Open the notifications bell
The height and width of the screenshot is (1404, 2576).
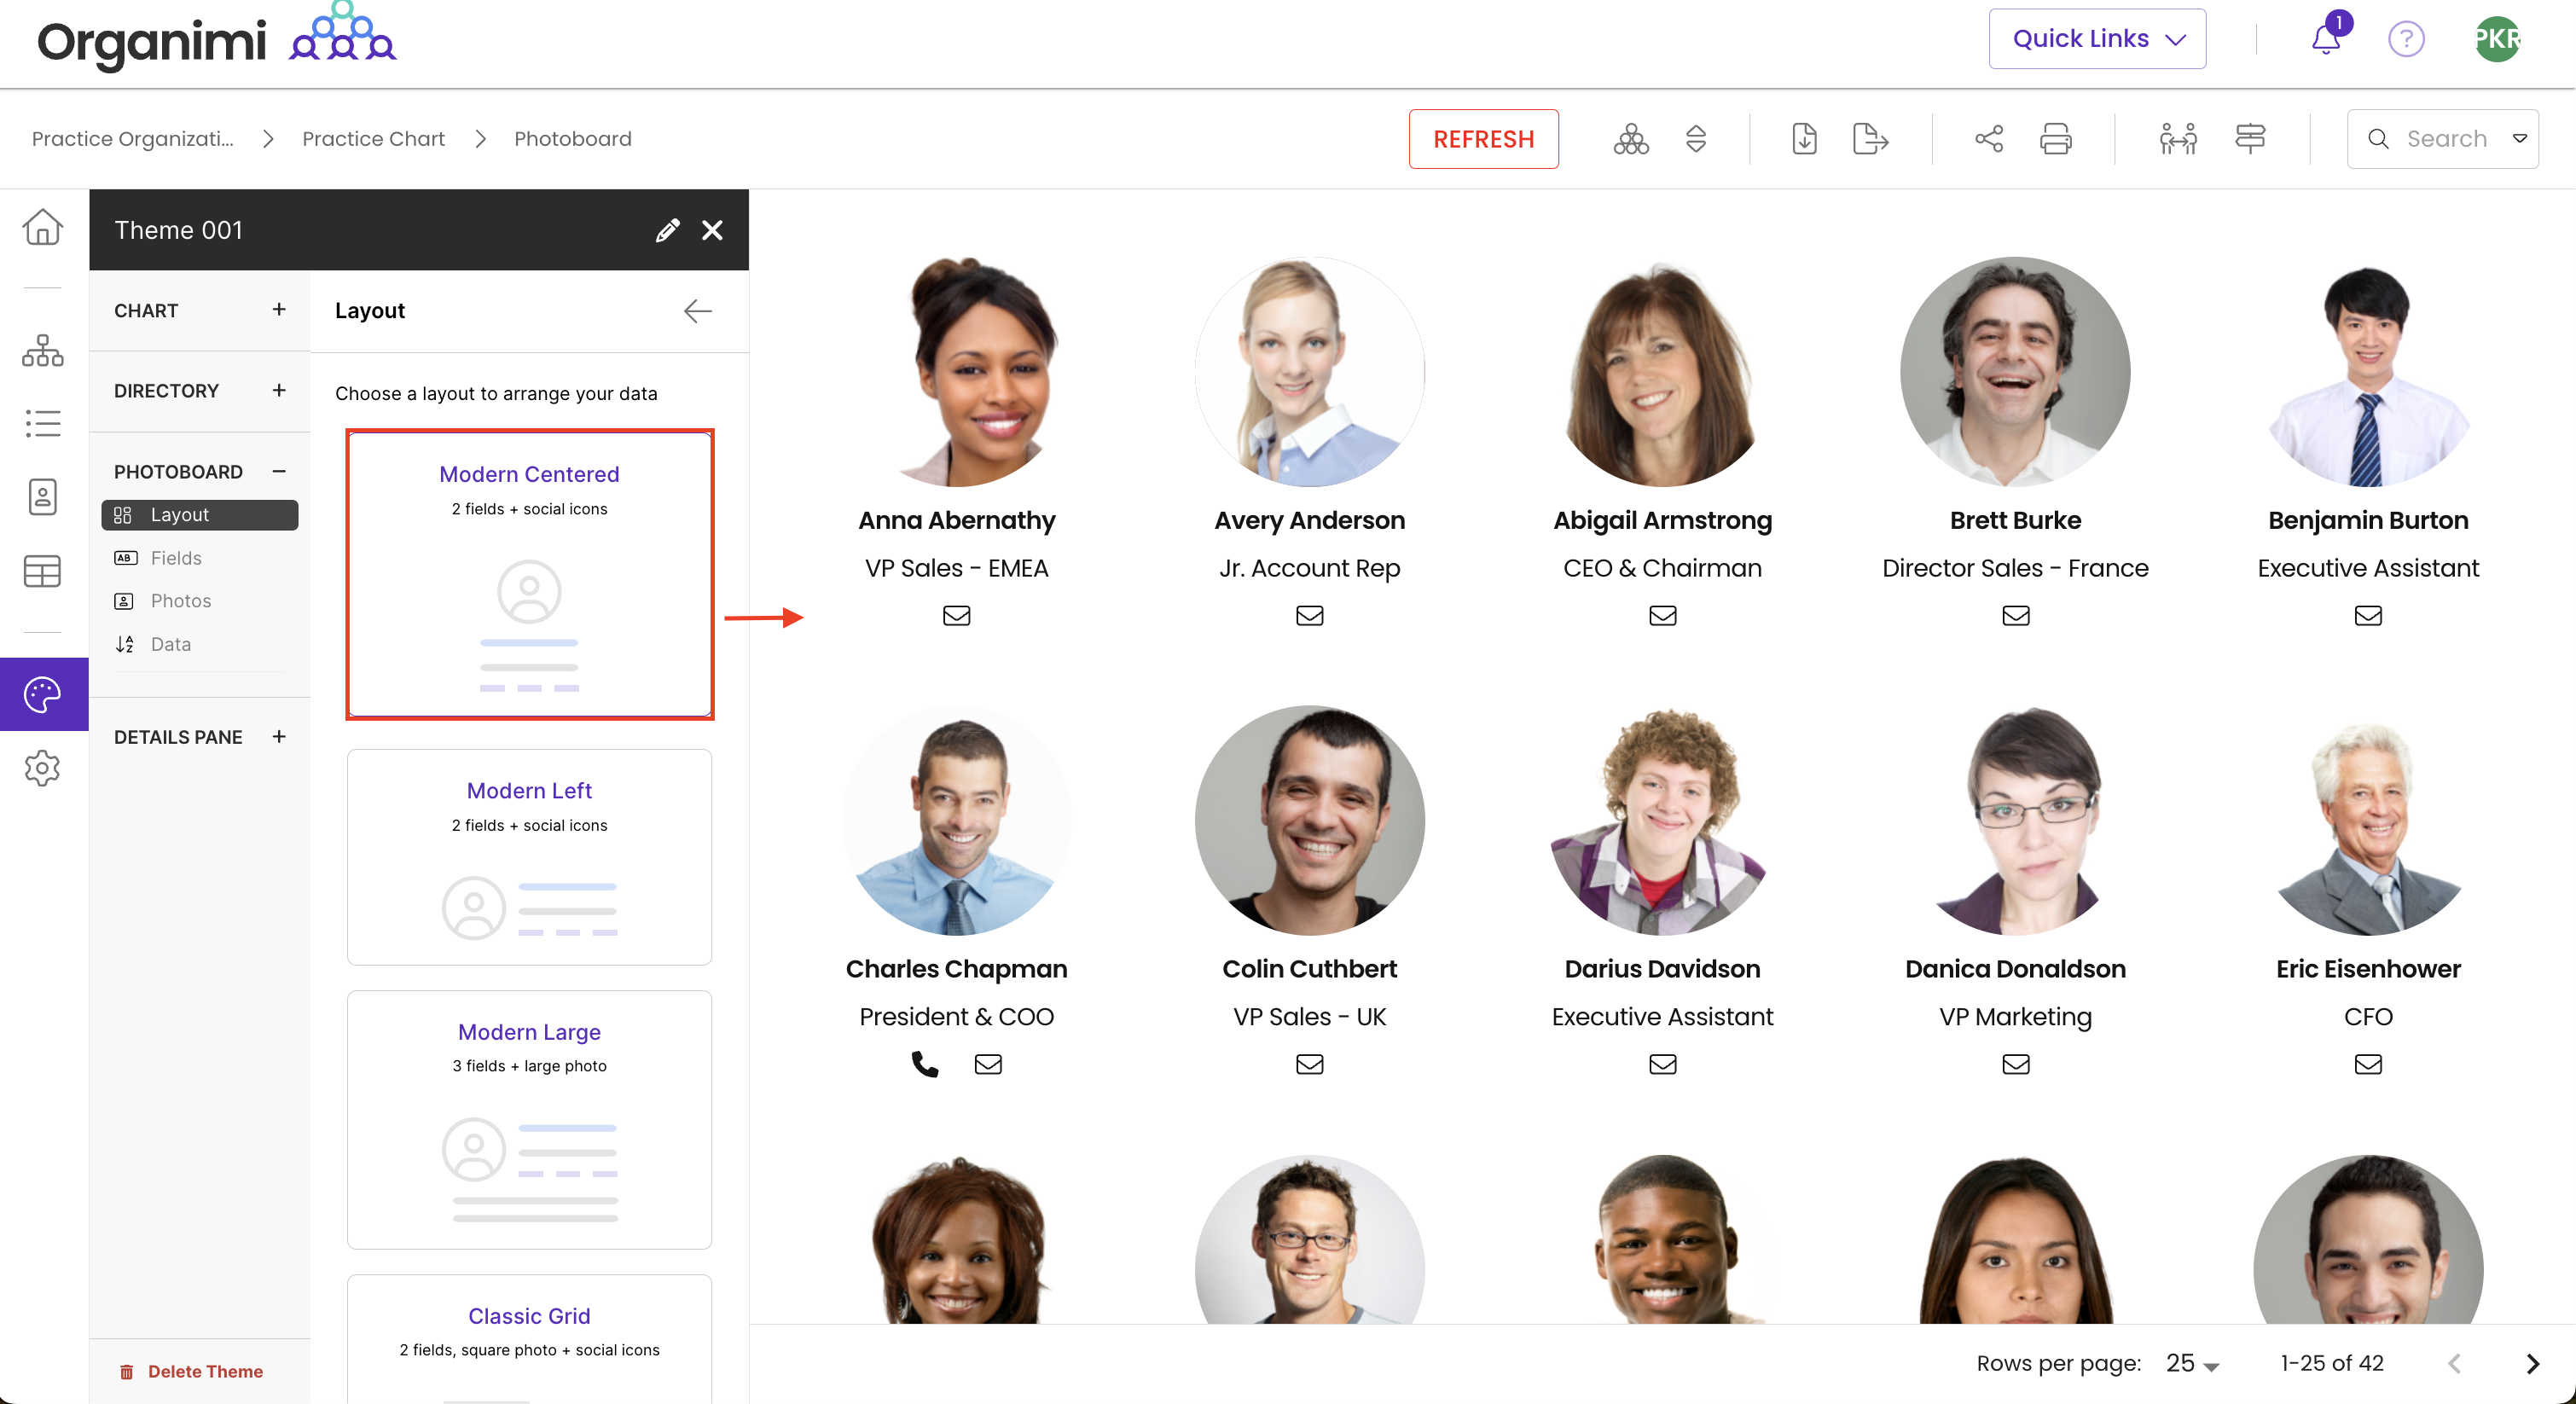click(x=2327, y=38)
